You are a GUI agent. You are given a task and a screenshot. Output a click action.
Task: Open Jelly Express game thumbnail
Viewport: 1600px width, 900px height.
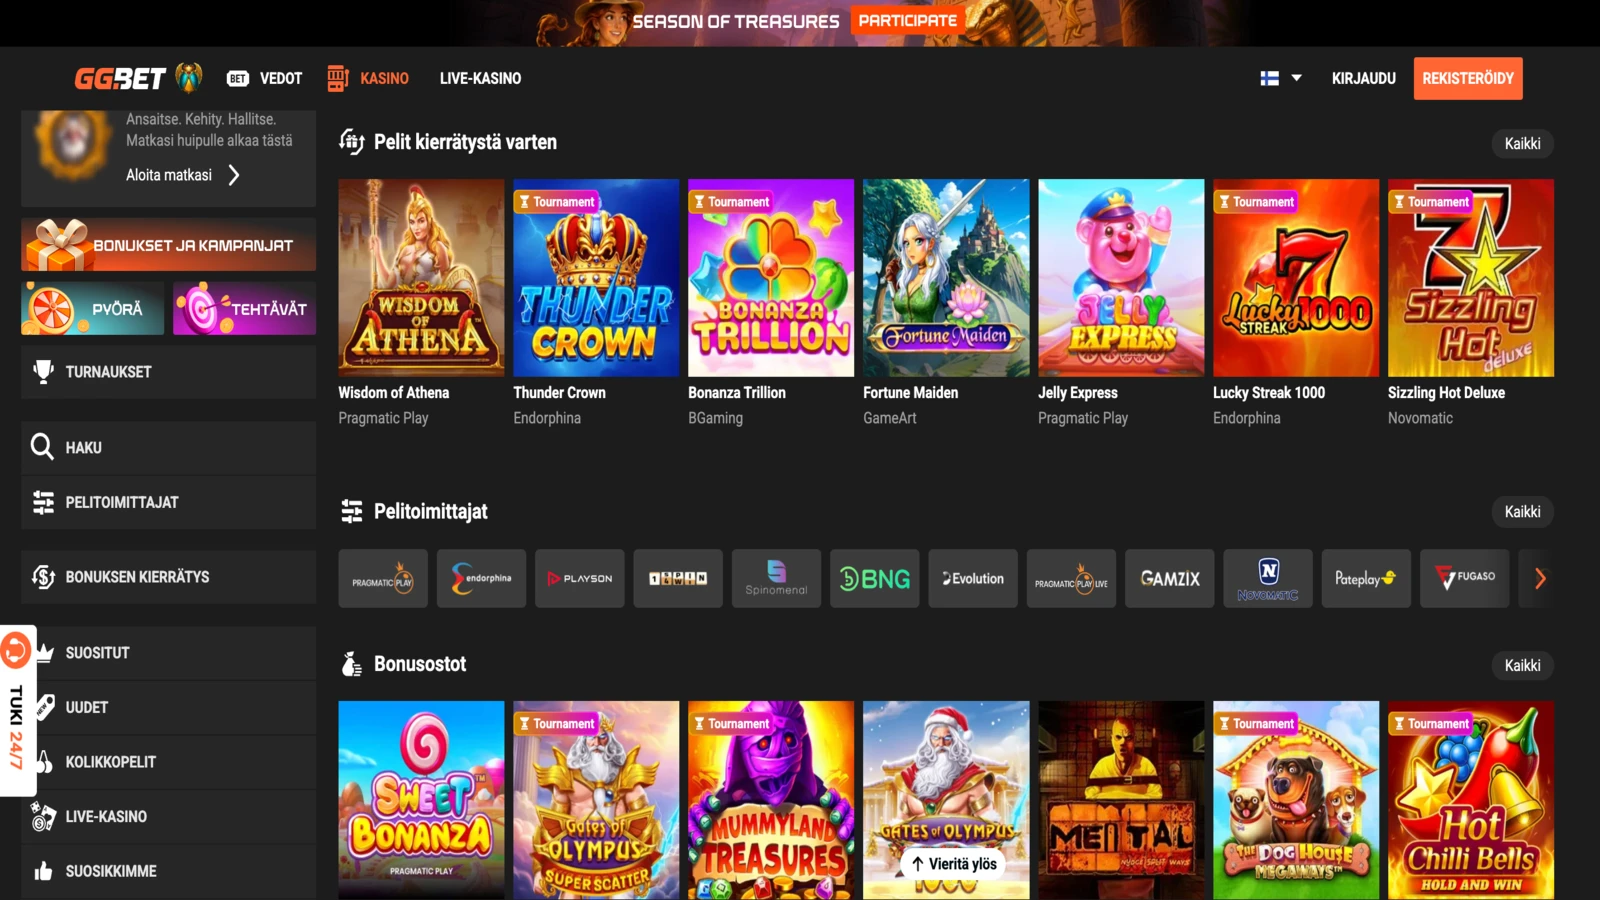[x=1121, y=278]
